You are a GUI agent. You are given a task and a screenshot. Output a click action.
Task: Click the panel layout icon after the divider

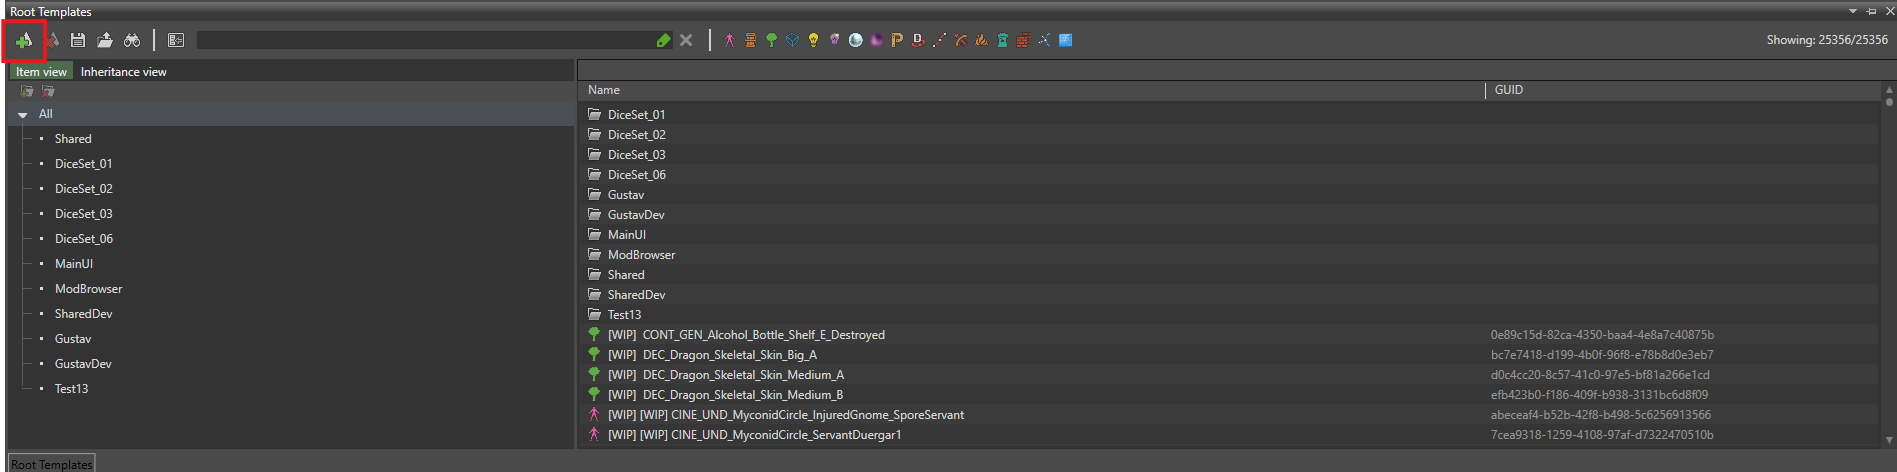tap(176, 40)
